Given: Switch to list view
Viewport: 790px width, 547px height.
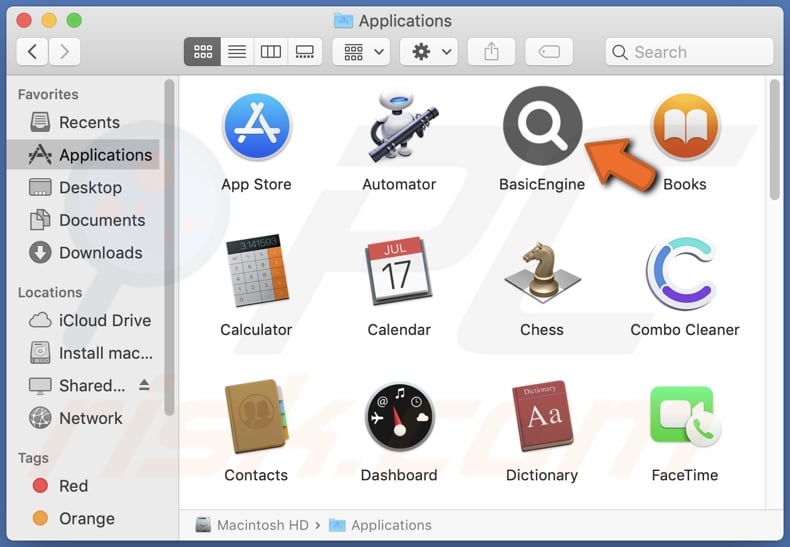Looking at the screenshot, I should tap(237, 51).
